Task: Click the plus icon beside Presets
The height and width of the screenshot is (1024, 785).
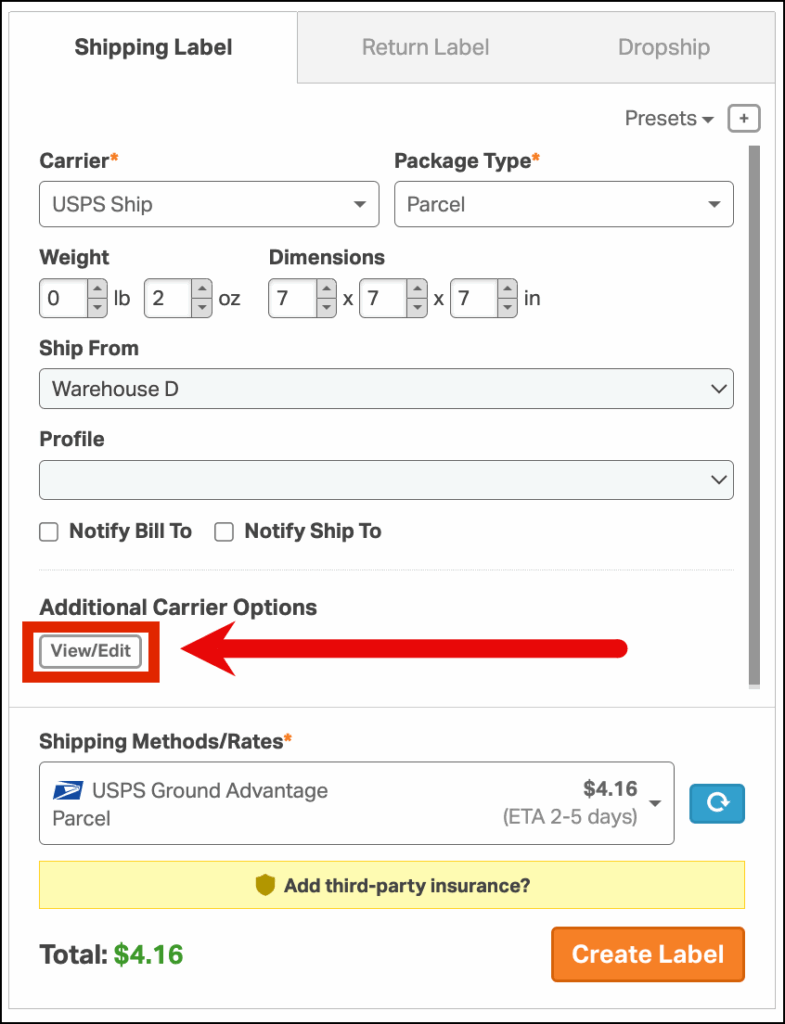Action: point(744,120)
